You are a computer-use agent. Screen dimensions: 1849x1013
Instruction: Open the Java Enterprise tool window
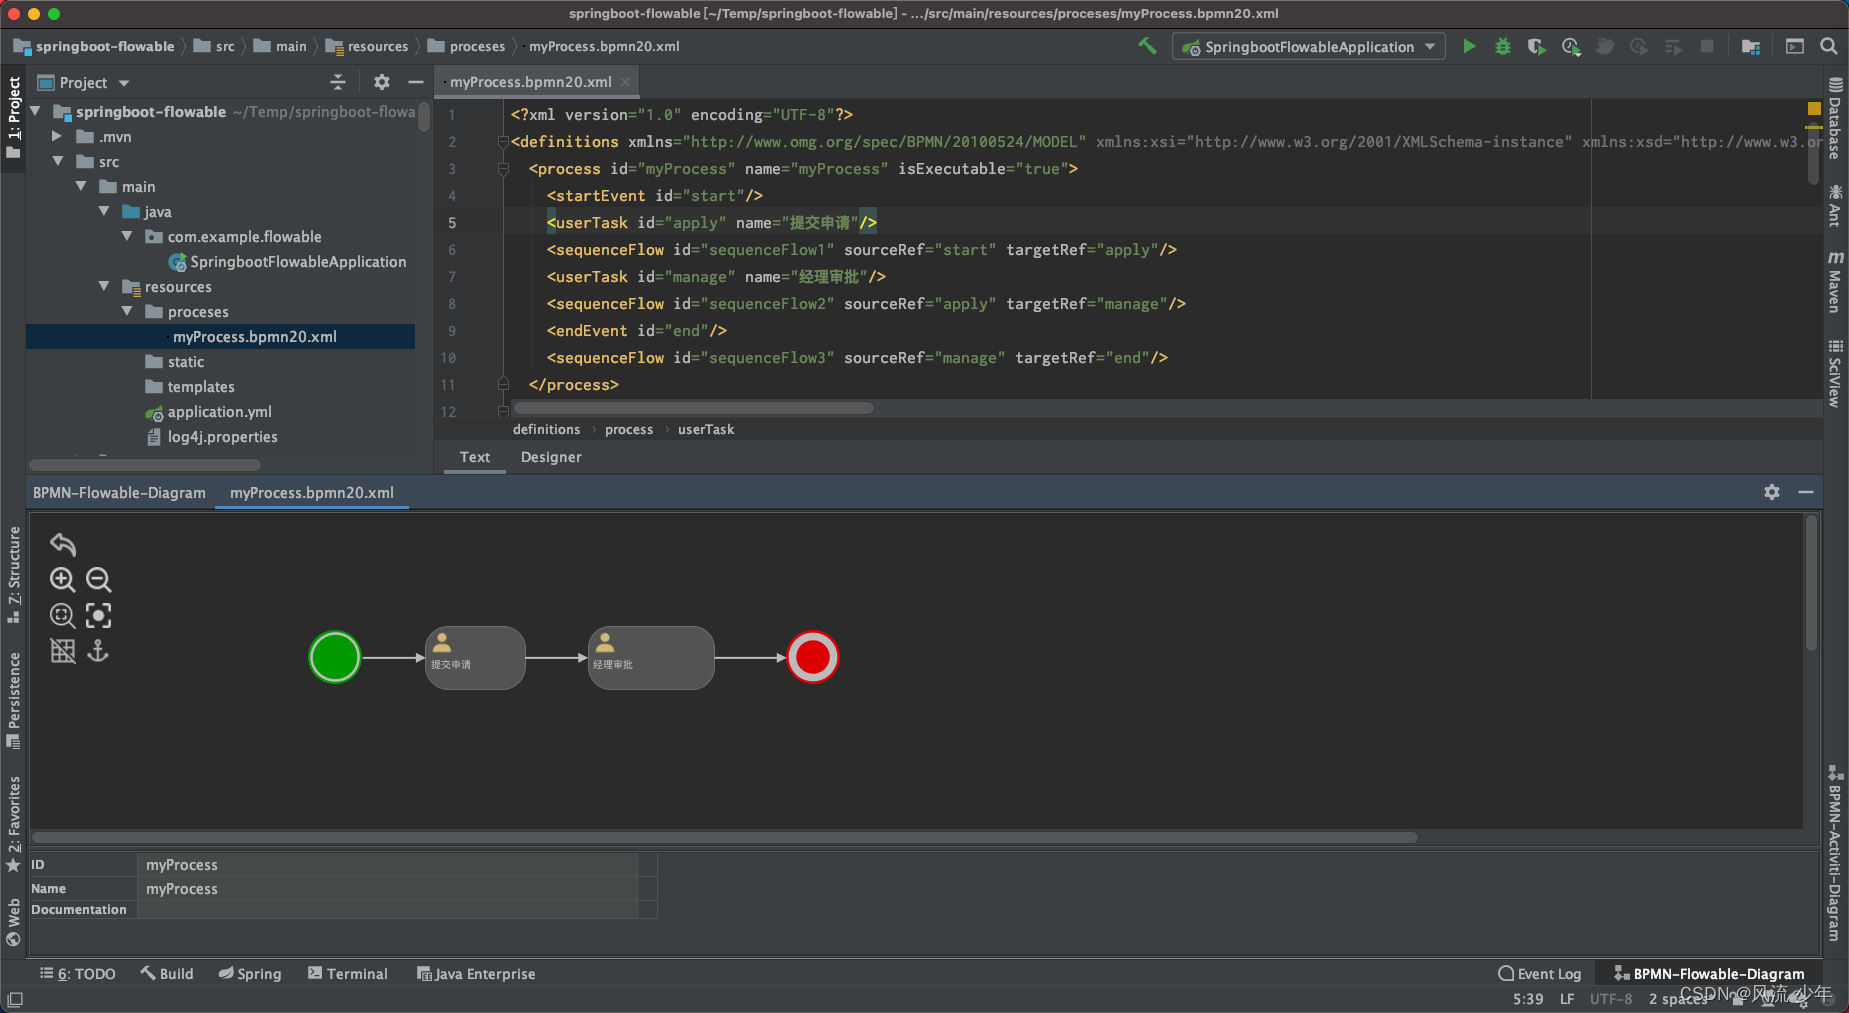[x=476, y=974]
